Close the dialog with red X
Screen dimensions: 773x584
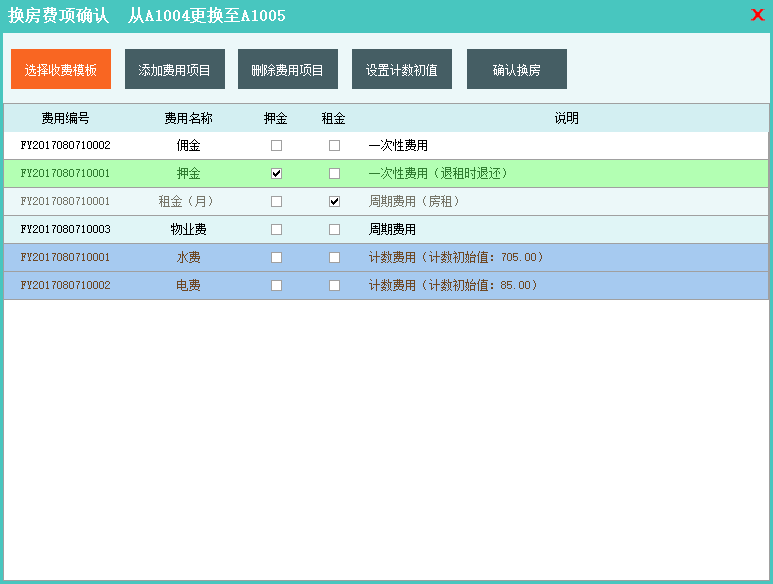tap(757, 15)
